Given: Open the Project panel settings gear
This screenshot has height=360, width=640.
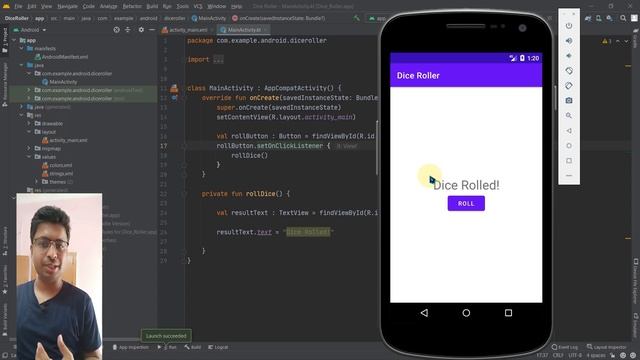Looking at the screenshot, I should (x=141, y=30).
